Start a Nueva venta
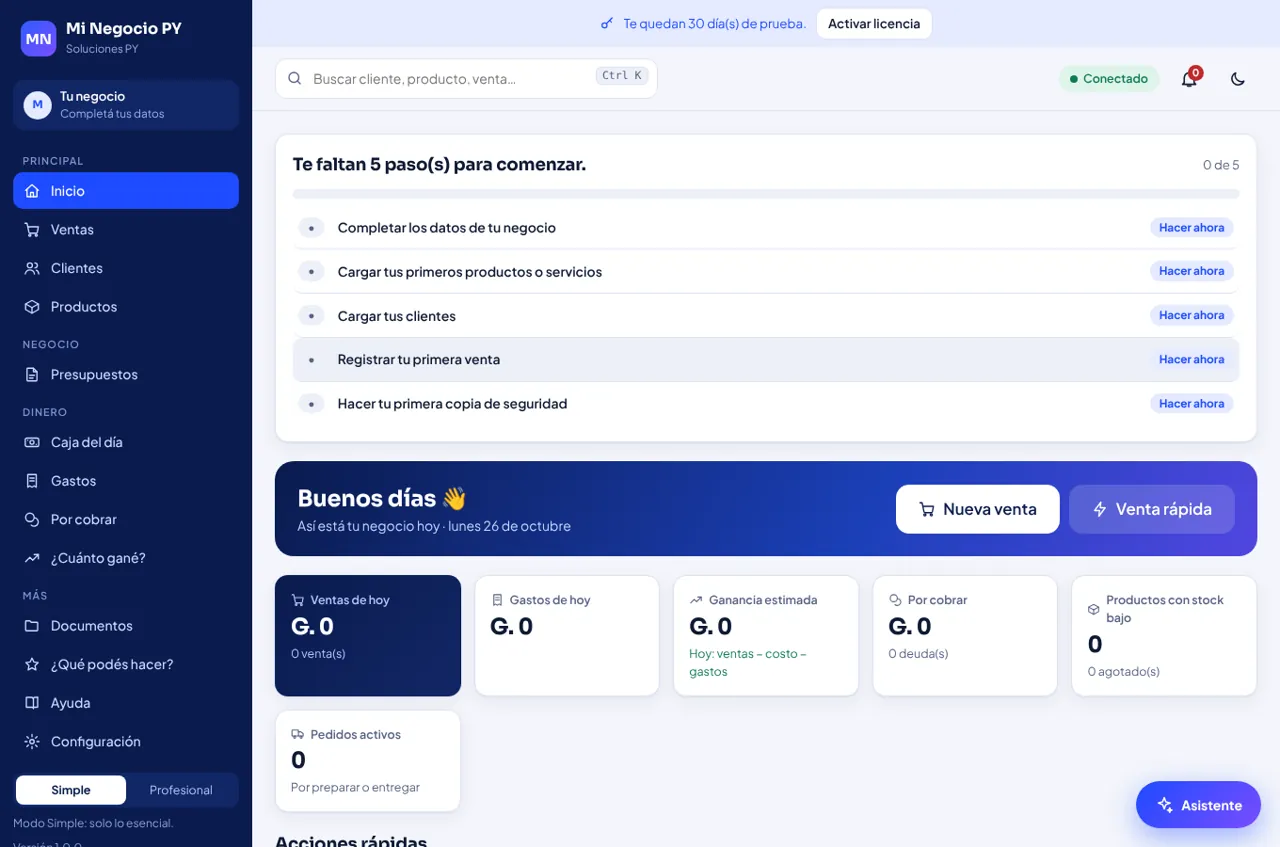The image size is (1280, 847). (977, 509)
